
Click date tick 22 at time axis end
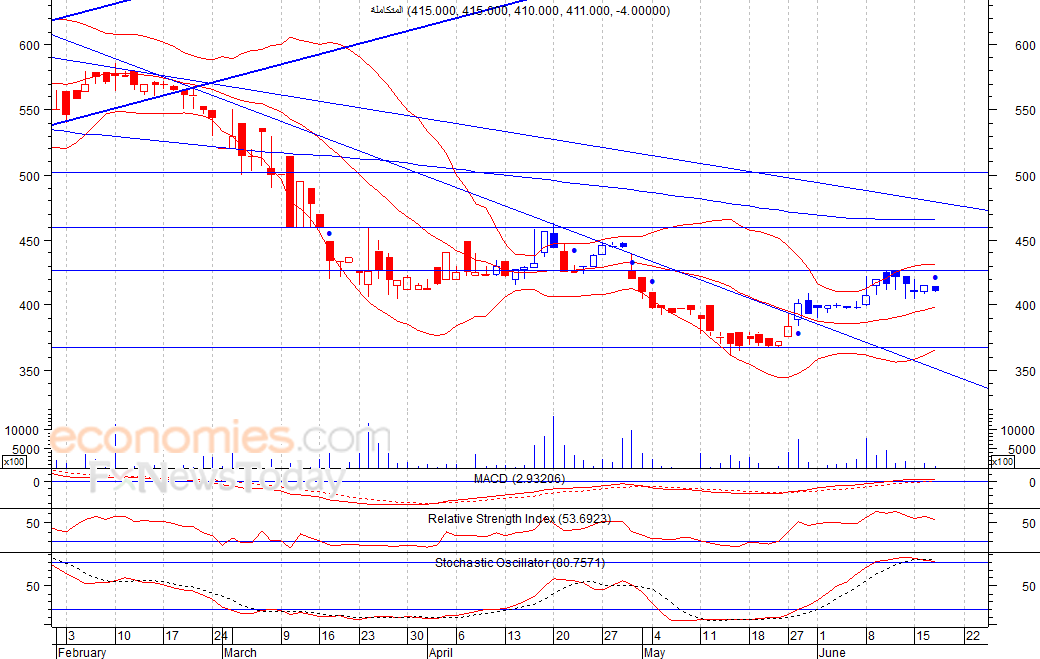[x=971, y=636]
